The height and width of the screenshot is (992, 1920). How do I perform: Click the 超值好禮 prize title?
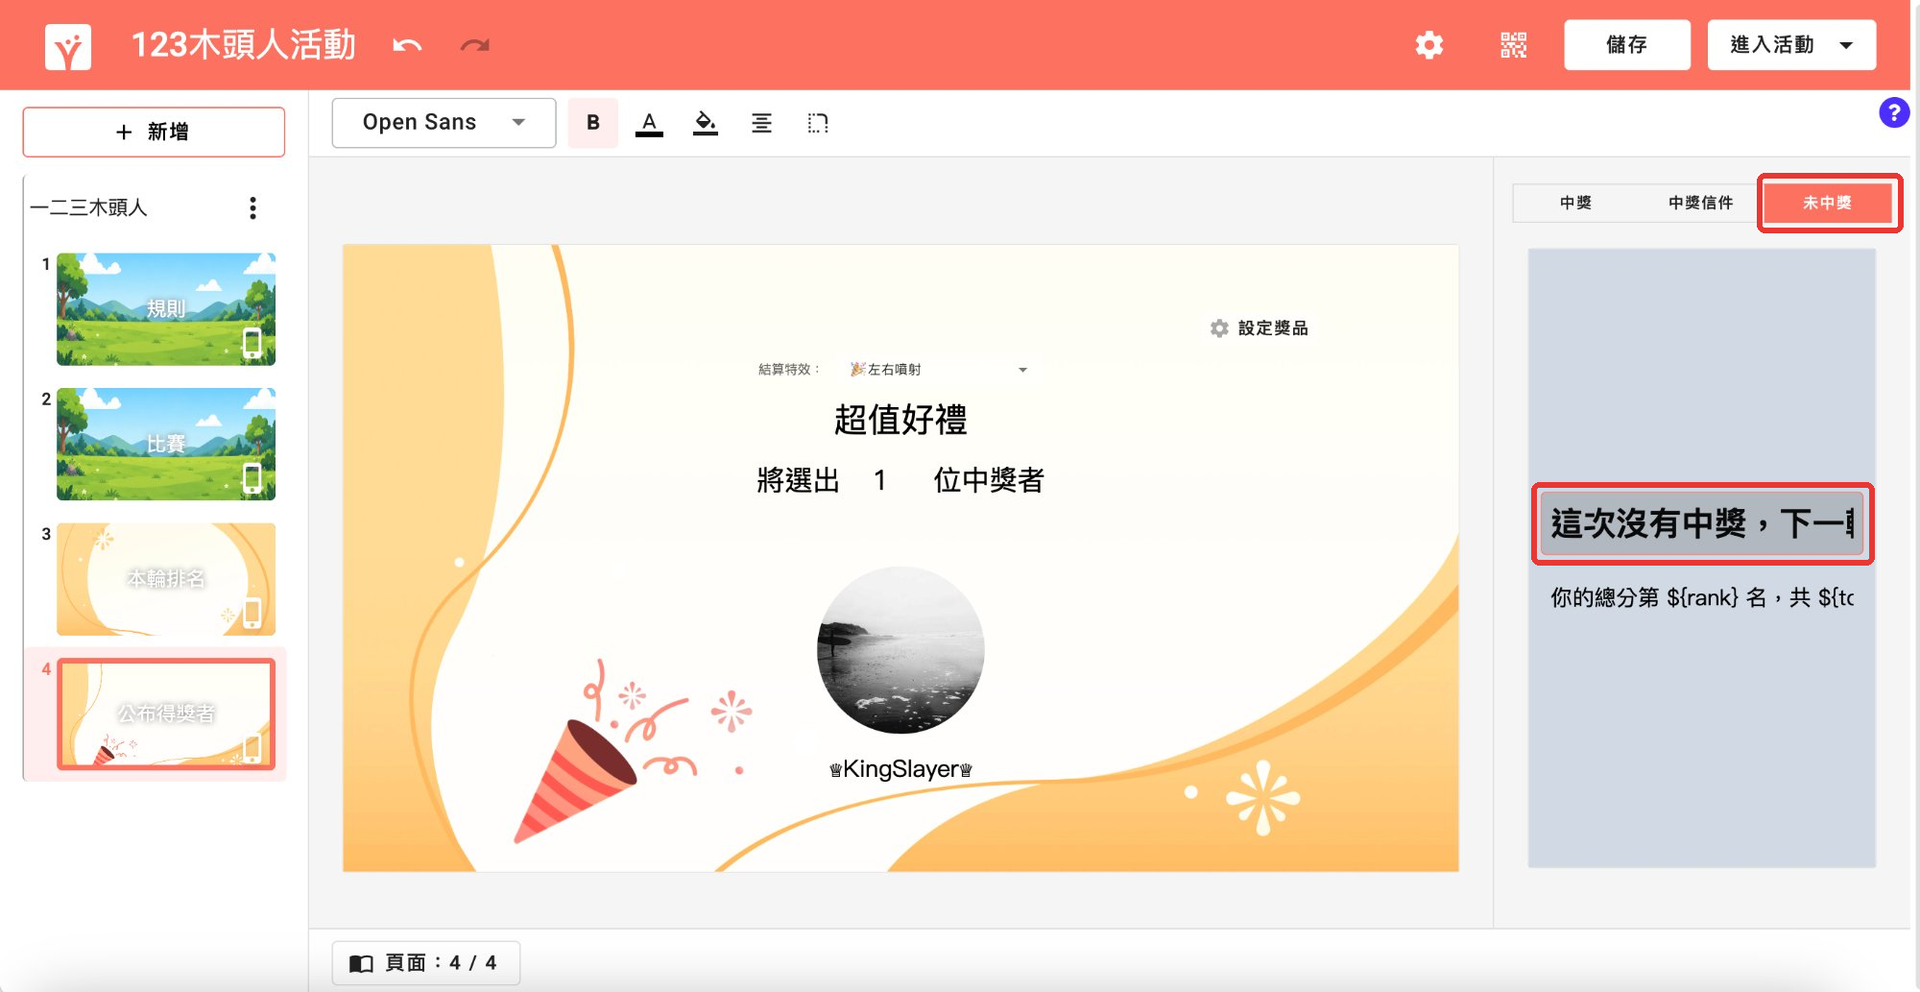(900, 420)
